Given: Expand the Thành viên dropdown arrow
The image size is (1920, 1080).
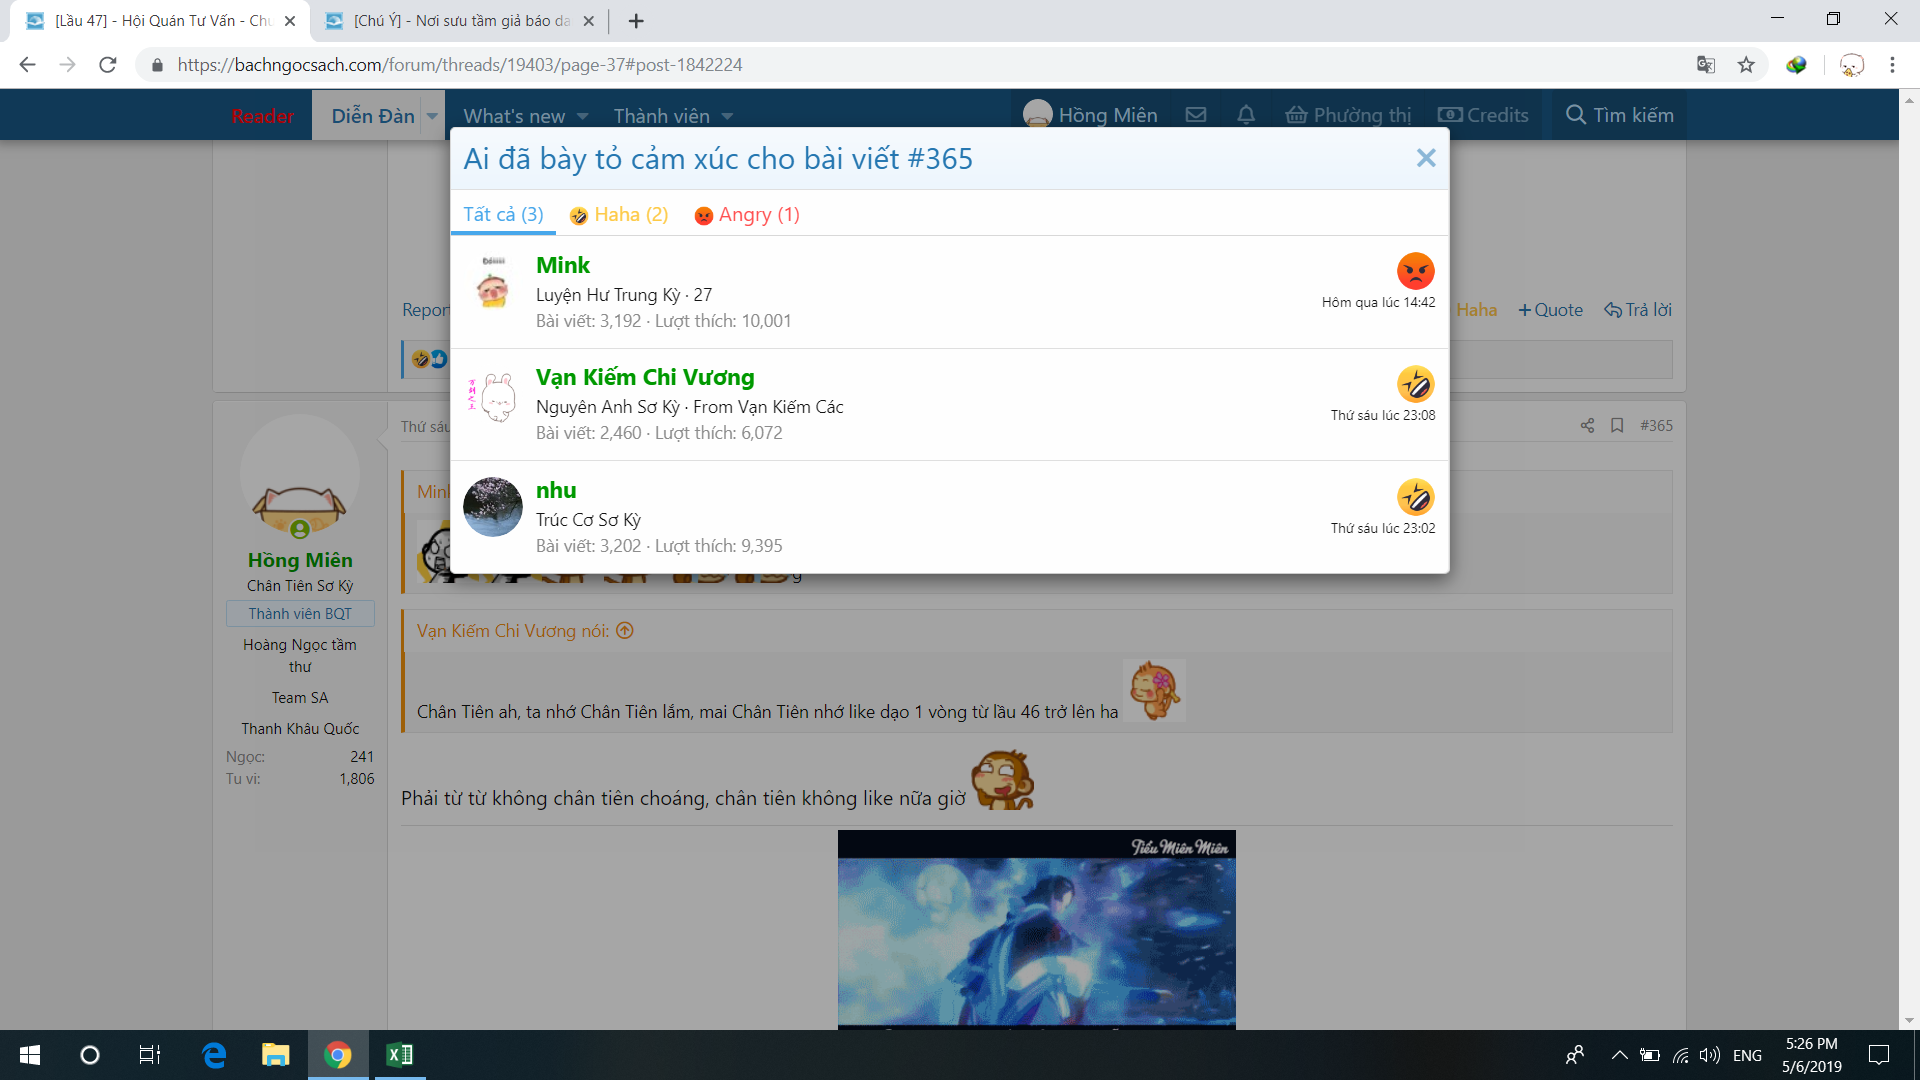Looking at the screenshot, I should [x=727, y=116].
